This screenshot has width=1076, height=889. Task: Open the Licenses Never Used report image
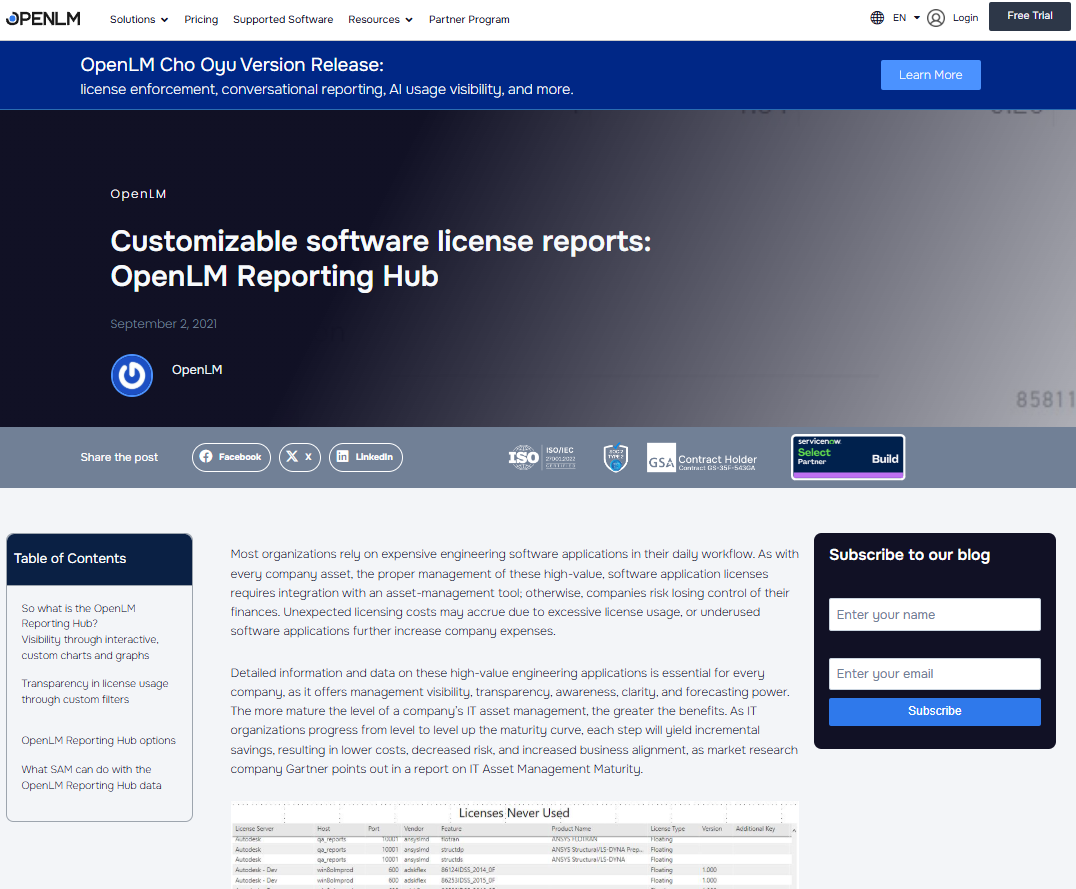click(x=514, y=845)
